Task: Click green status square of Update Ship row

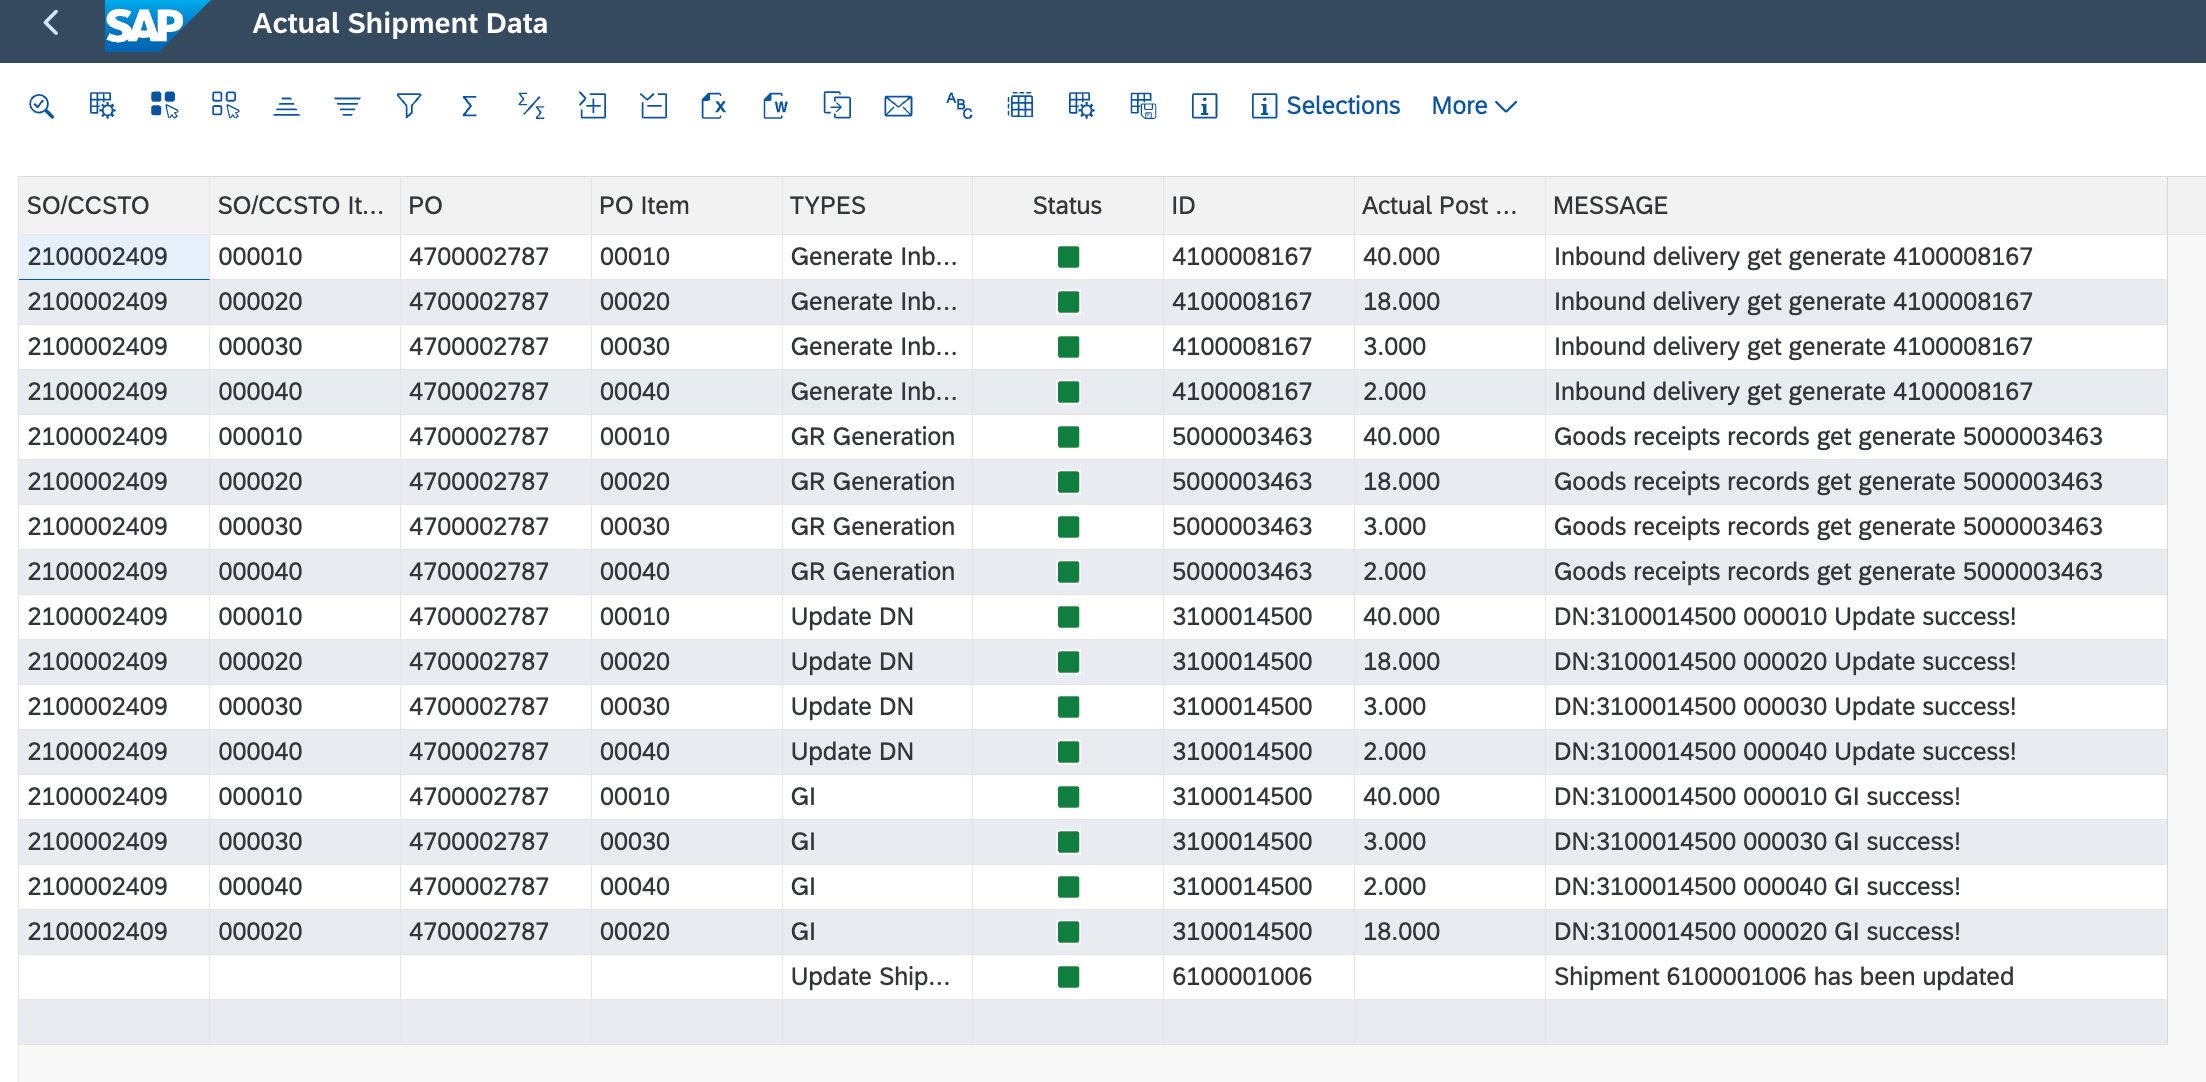Action: pyautogui.click(x=1068, y=977)
